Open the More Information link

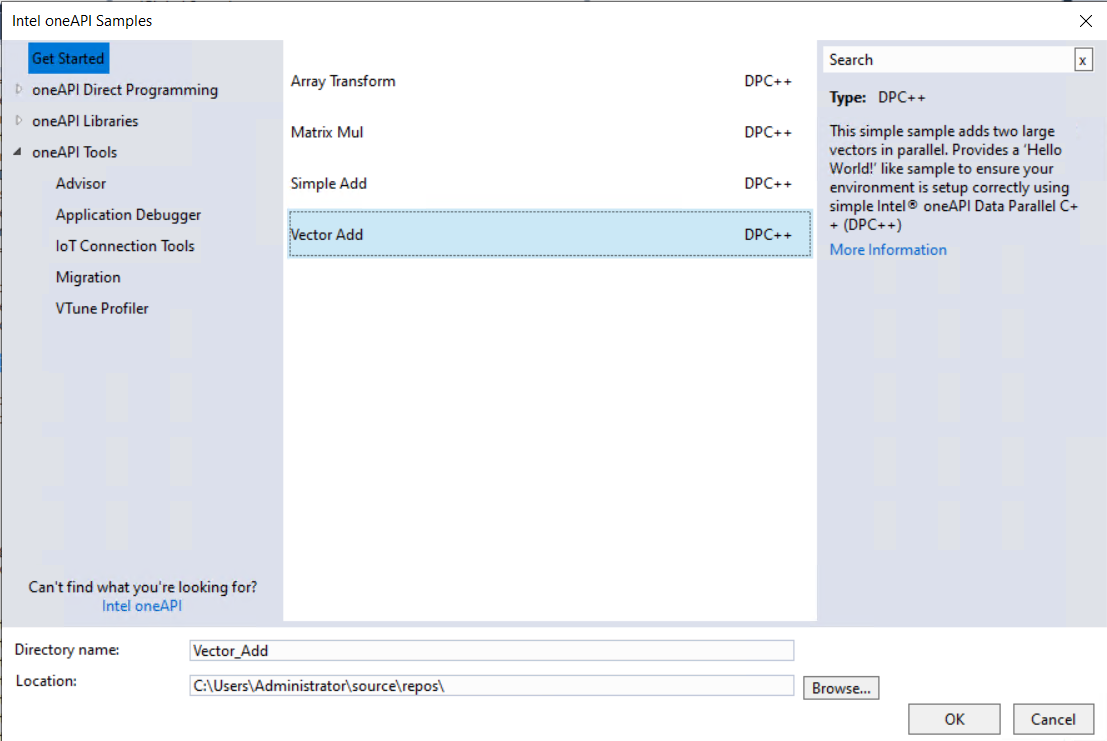click(887, 250)
